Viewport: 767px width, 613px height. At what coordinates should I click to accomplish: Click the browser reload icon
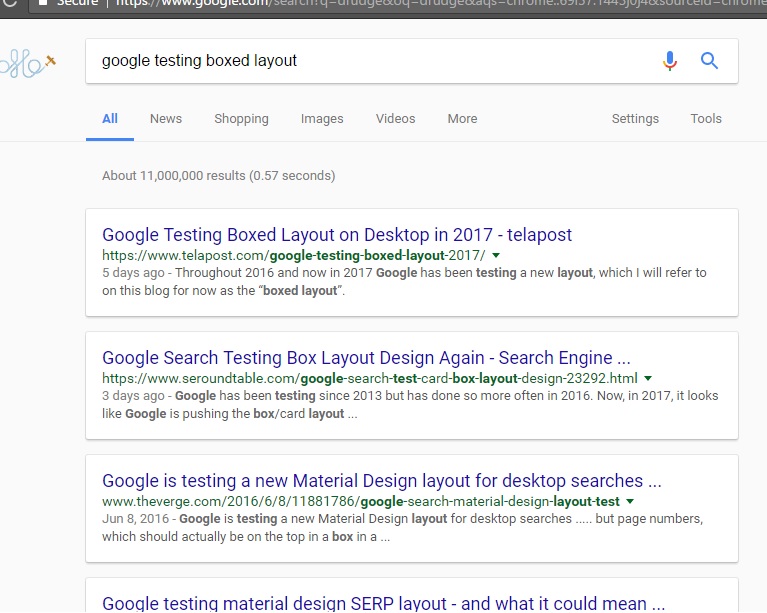[10, 3]
